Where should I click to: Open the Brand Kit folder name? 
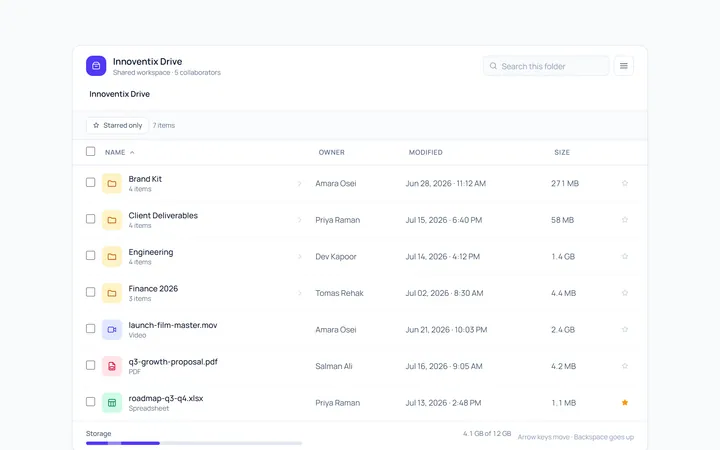145,179
